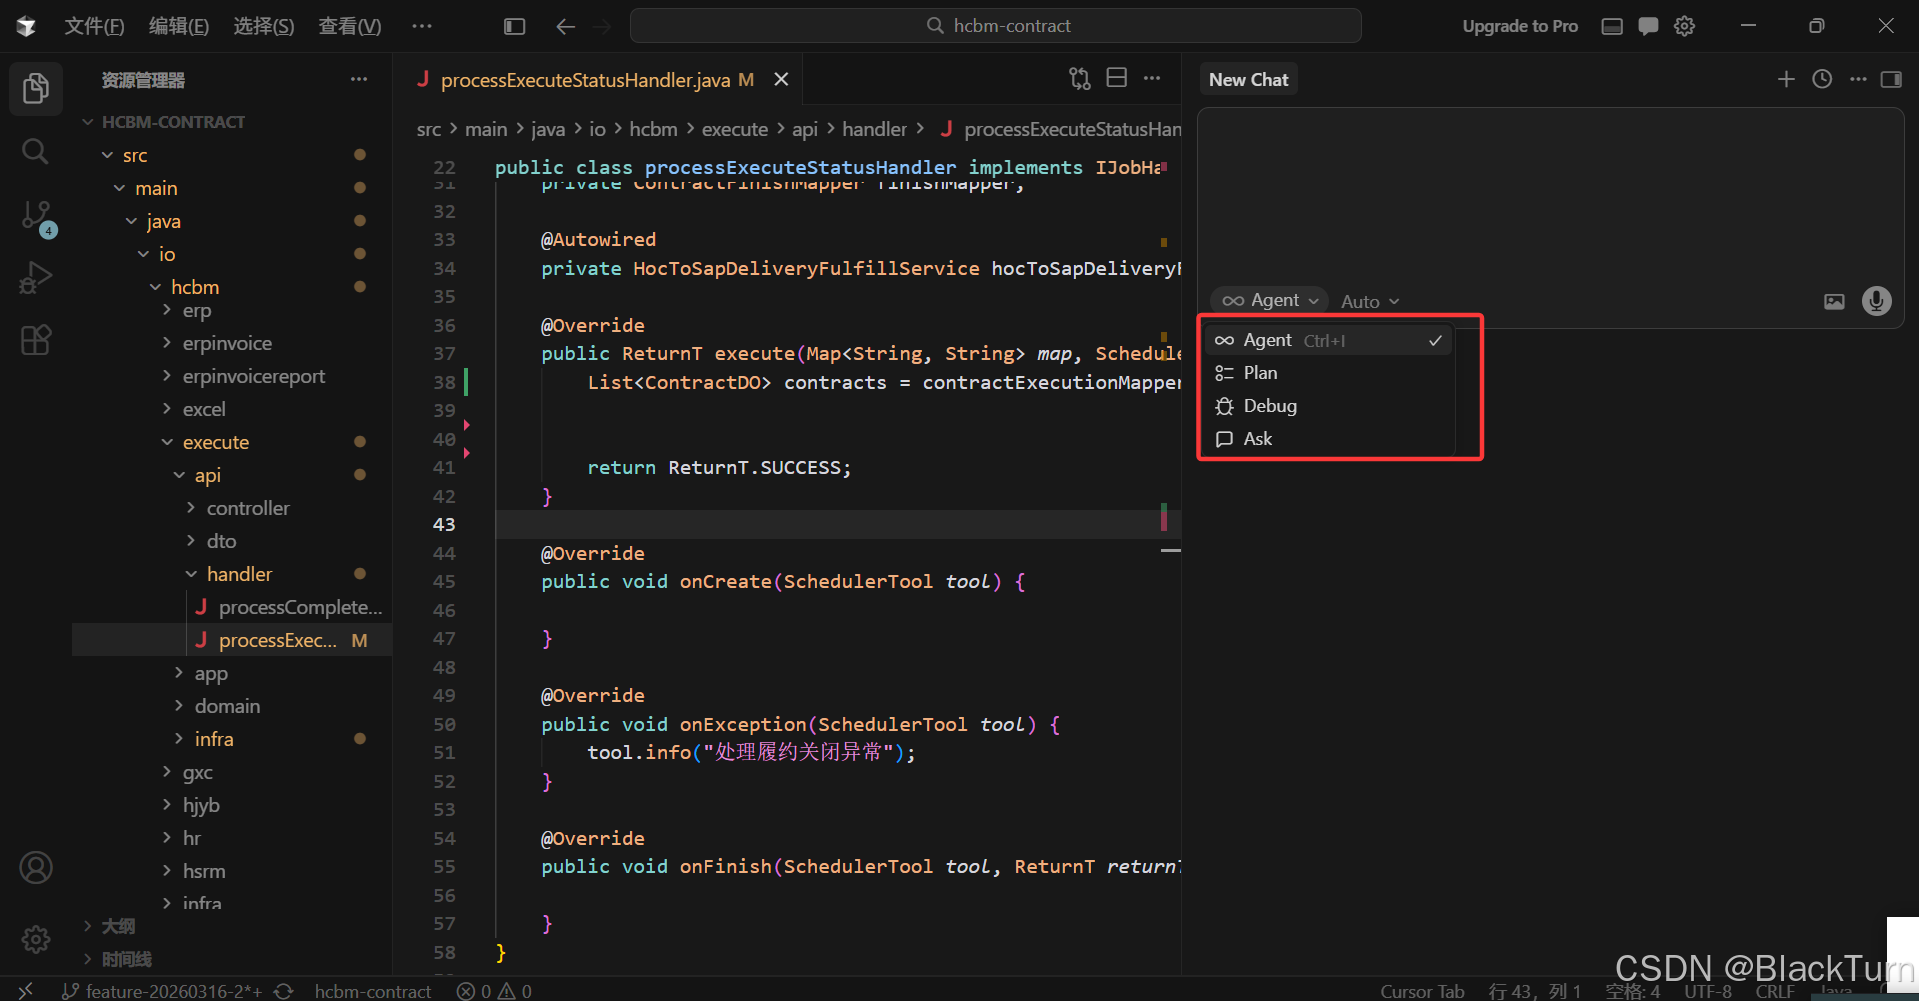Open Cursor settings gear in the title bar
1919x1001 pixels.
point(1685,26)
